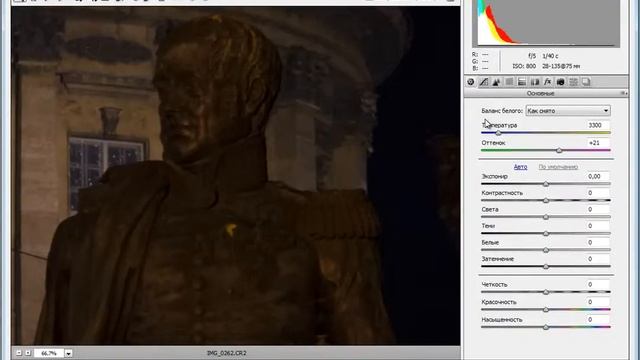Click the zoom in plus button

(28, 353)
